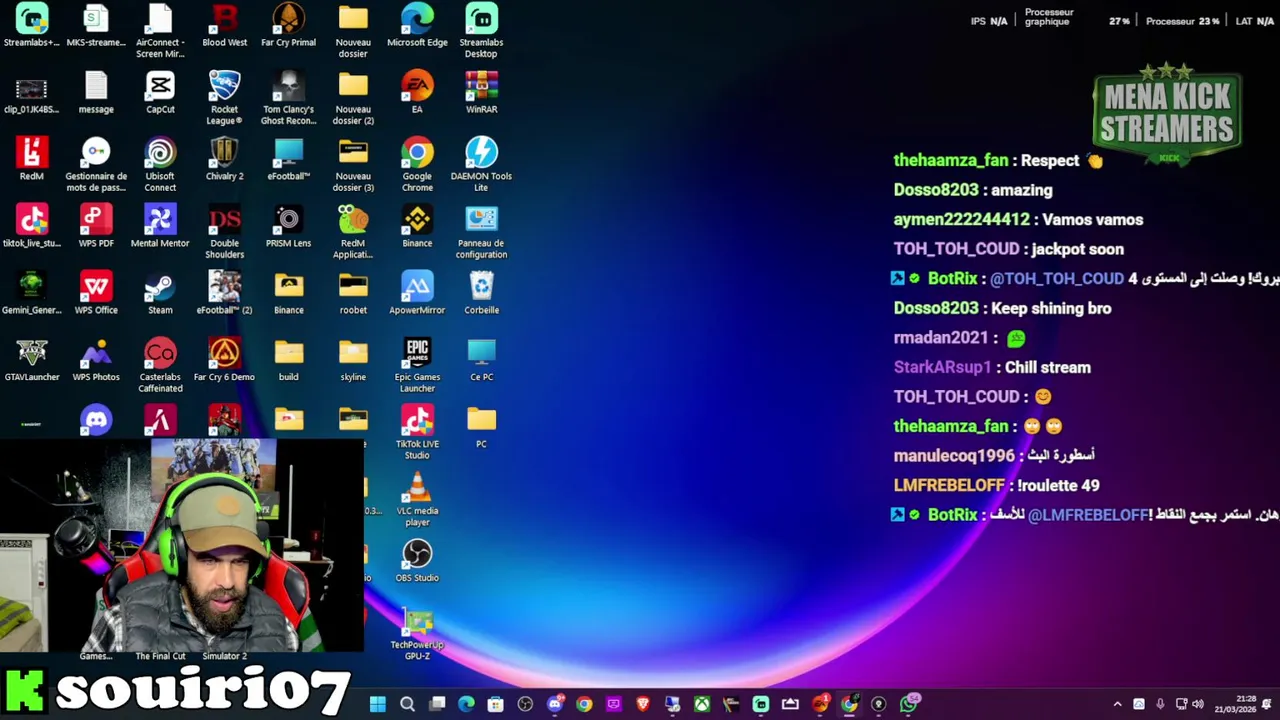Open Discord from the taskbar

pyautogui.click(x=555, y=704)
